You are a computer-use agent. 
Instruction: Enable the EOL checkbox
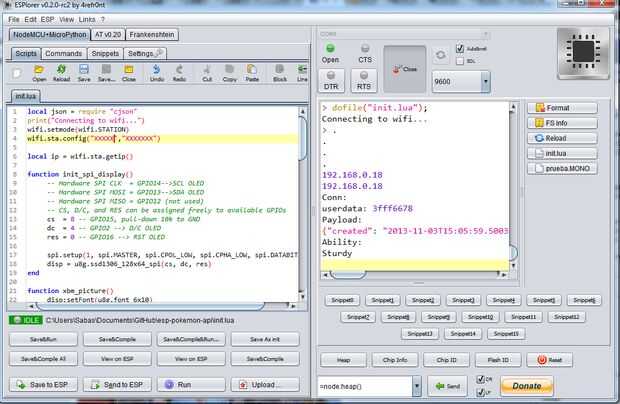(459, 60)
